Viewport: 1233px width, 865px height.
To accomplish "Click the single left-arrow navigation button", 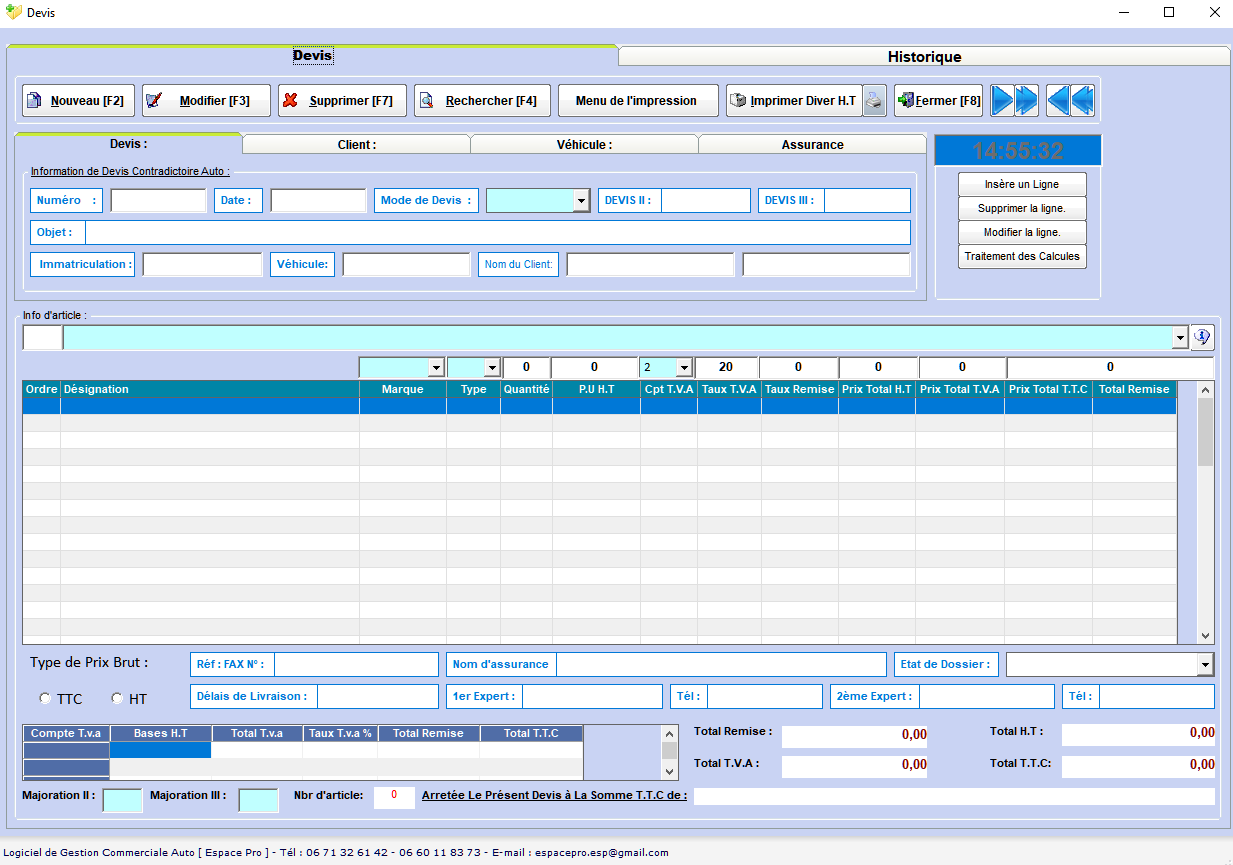I will pyautogui.click(x=1058, y=101).
